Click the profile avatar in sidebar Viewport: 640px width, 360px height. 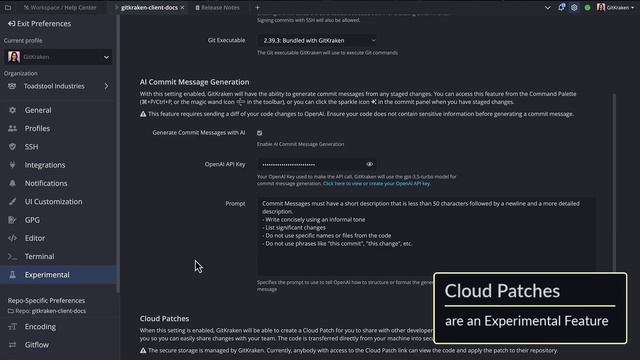(14, 57)
